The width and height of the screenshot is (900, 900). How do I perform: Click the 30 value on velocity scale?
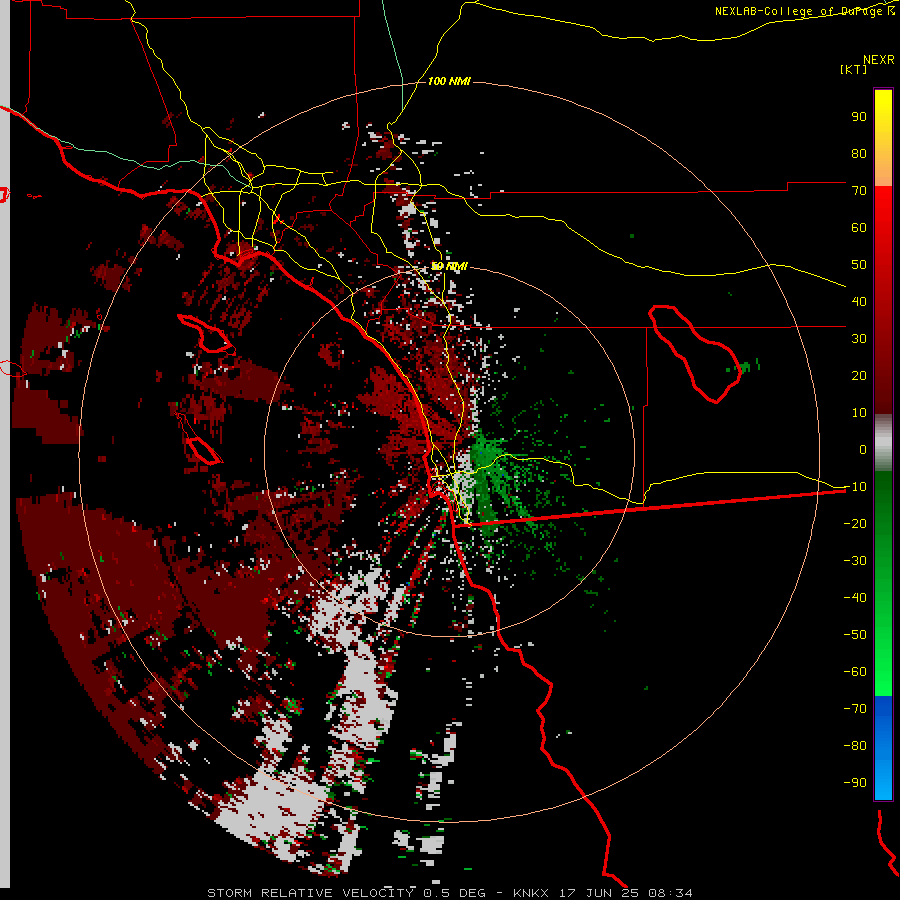coord(859,338)
